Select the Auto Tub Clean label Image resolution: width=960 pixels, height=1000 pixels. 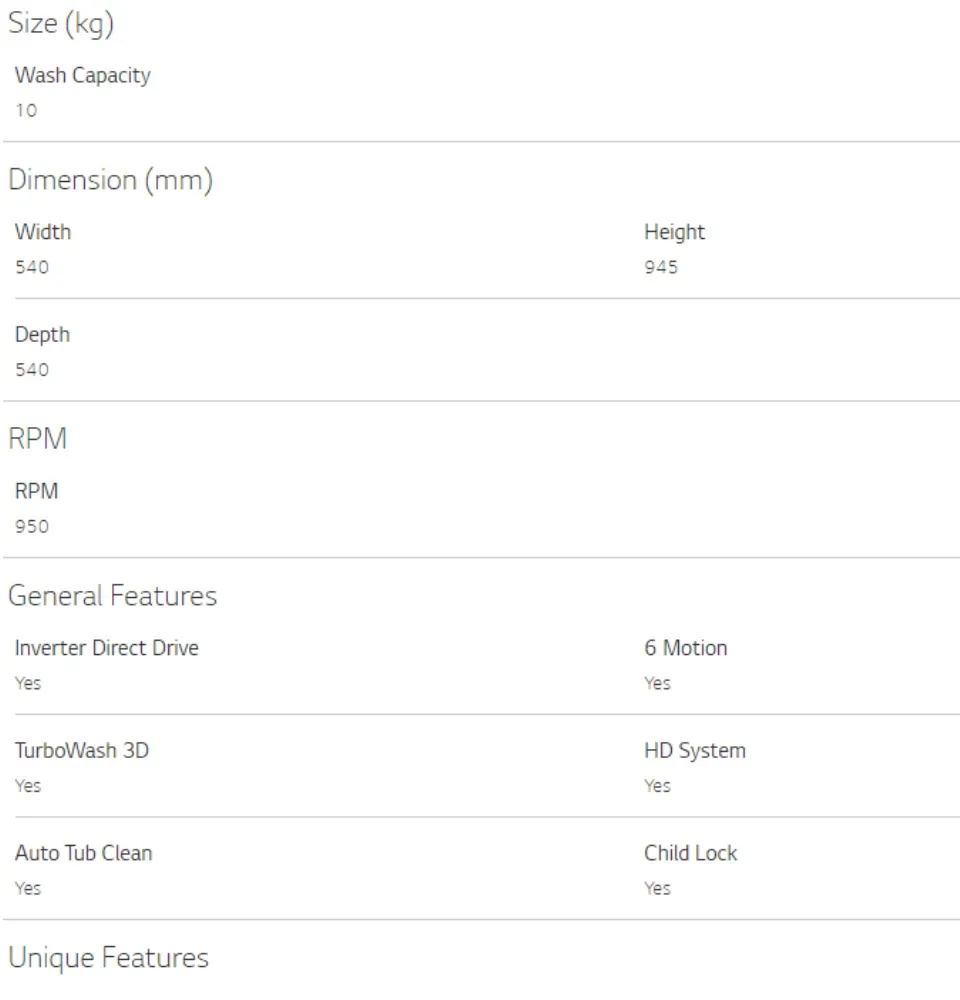coord(83,853)
